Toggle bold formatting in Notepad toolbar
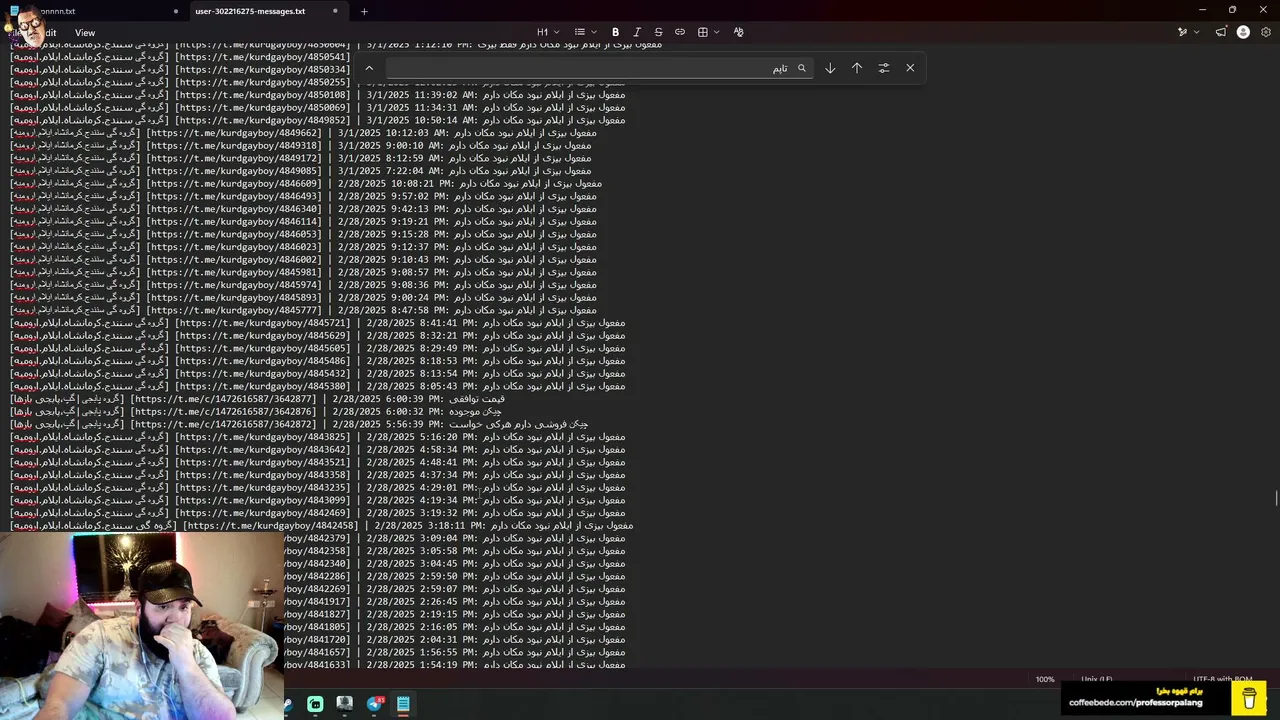The width and height of the screenshot is (1280, 720). pyautogui.click(x=615, y=32)
